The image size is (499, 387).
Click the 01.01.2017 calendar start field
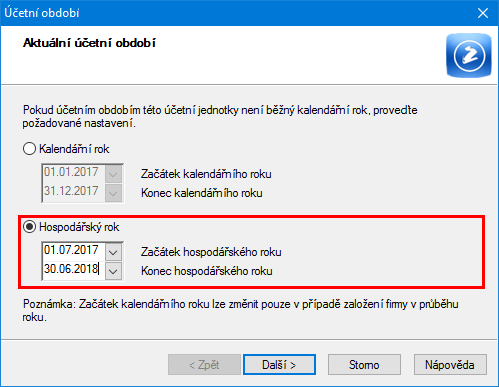[x=74, y=172]
